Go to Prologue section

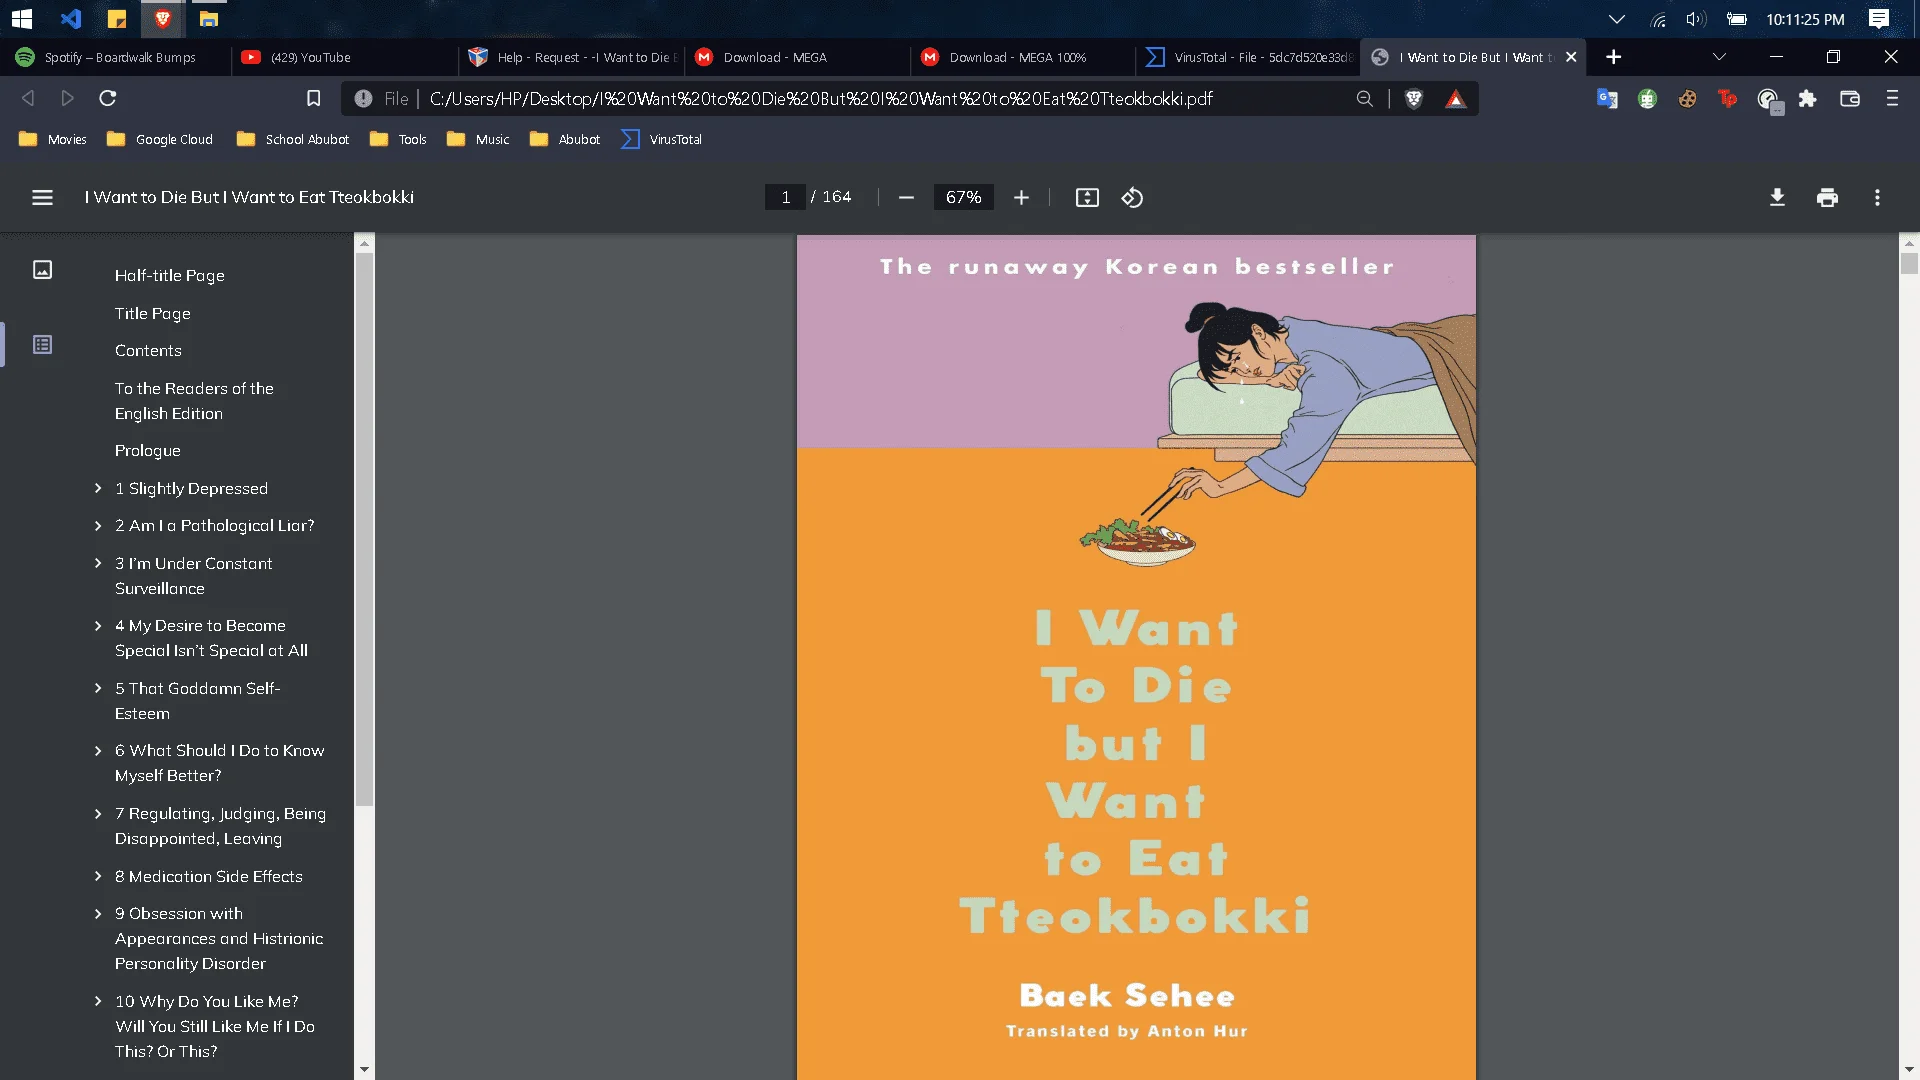coord(148,451)
